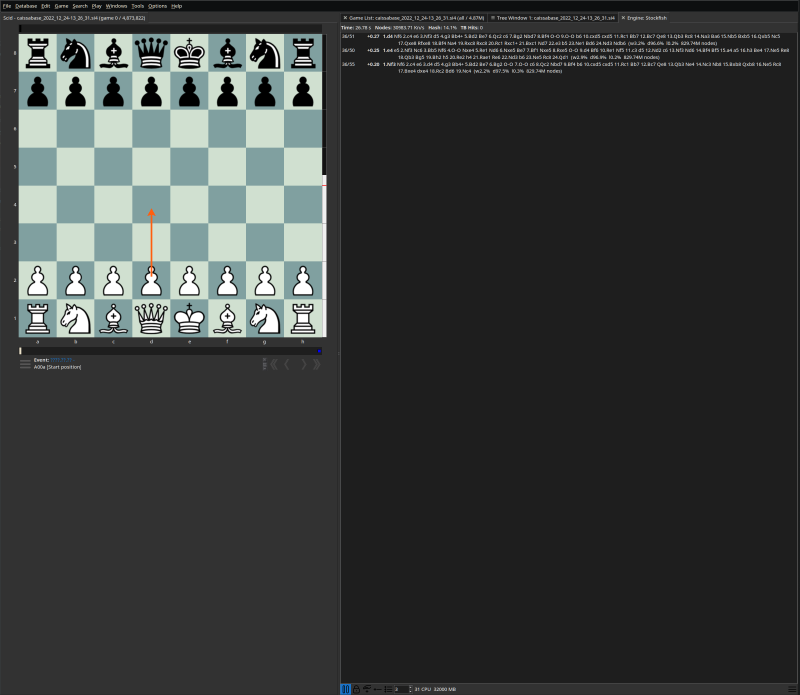
Task: Open the File menu
Action: [x=7, y=6]
